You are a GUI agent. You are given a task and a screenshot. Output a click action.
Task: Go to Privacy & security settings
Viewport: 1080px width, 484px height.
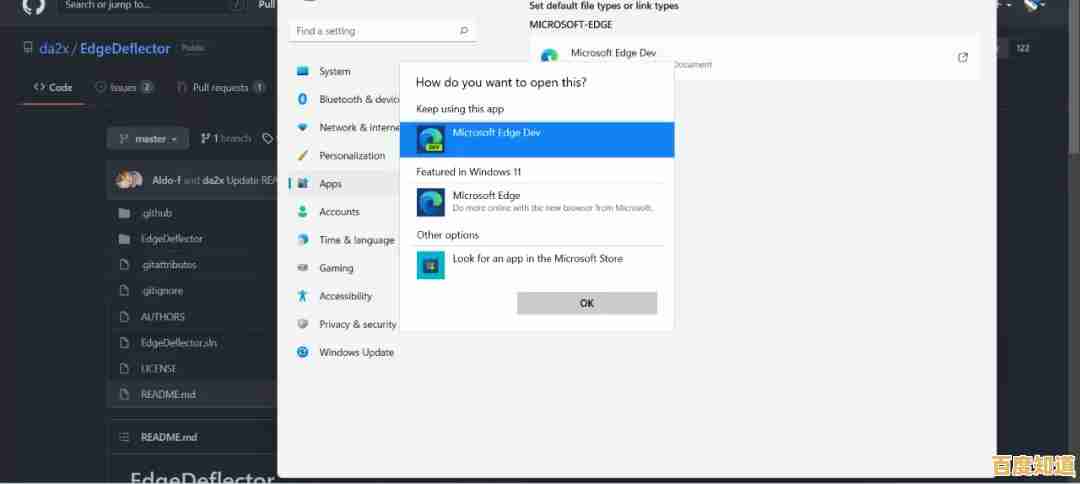[357, 324]
